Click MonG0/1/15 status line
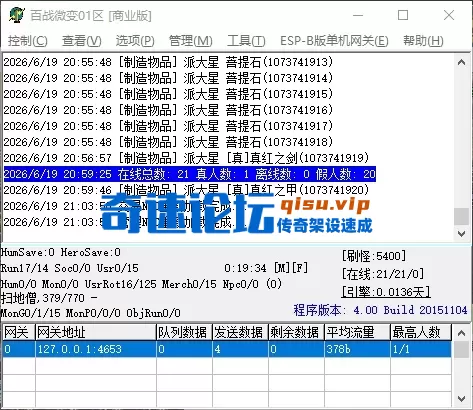The height and width of the screenshot is (410, 473). tap(91, 313)
